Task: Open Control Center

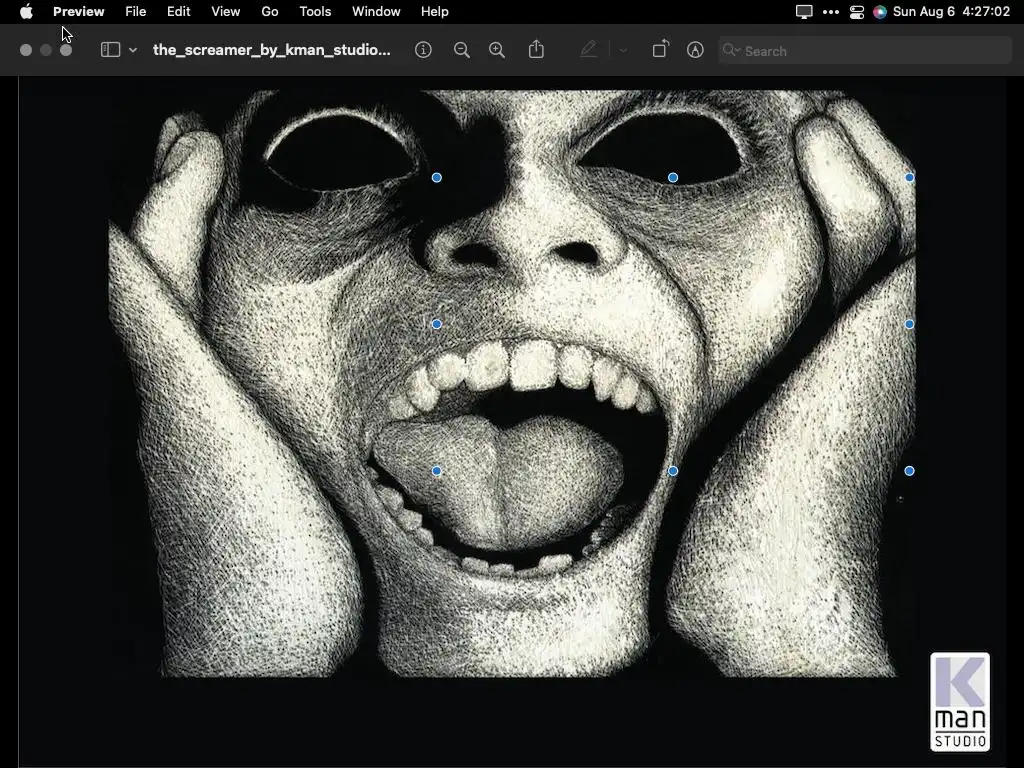Action: [x=857, y=12]
